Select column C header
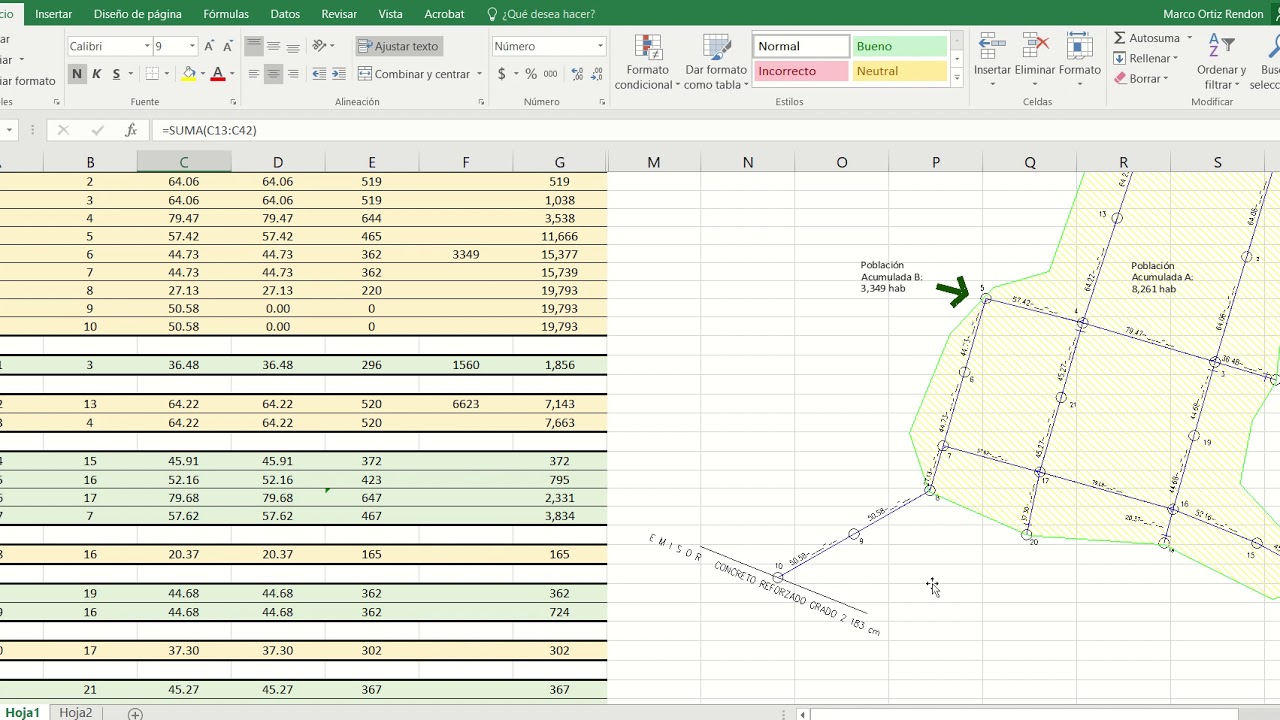The width and height of the screenshot is (1280, 720). click(184, 162)
